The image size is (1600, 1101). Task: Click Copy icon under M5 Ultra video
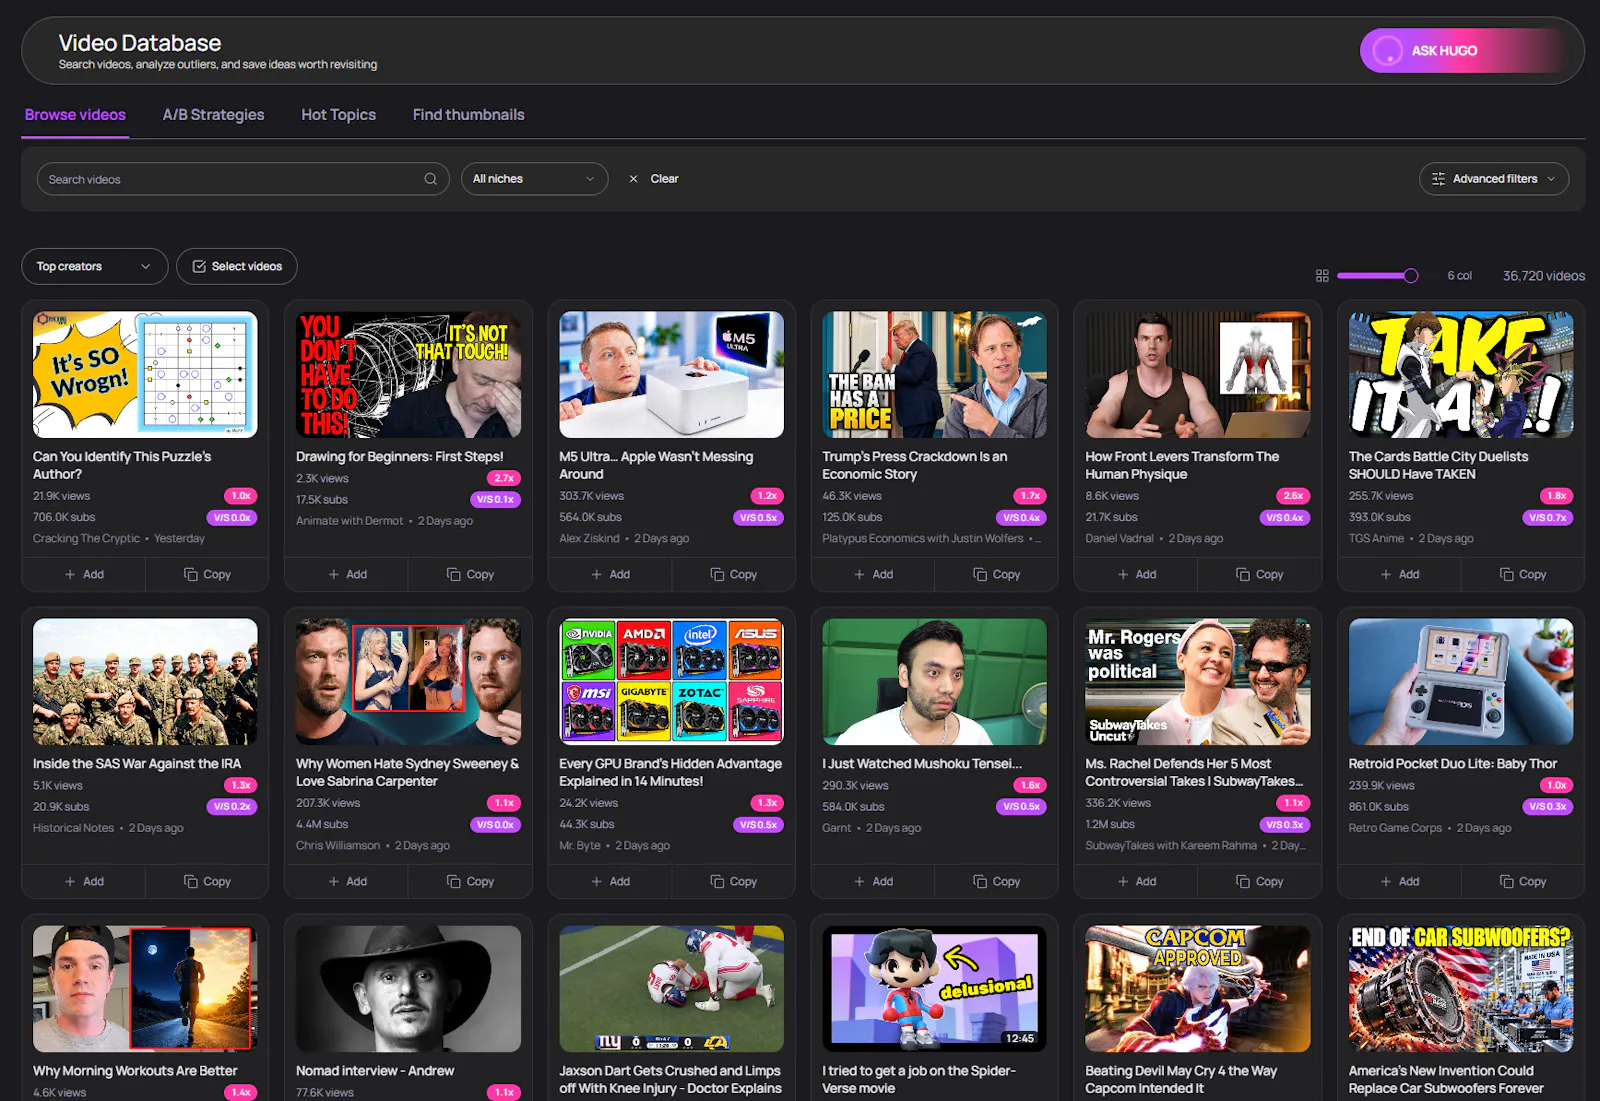tap(717, 575)
